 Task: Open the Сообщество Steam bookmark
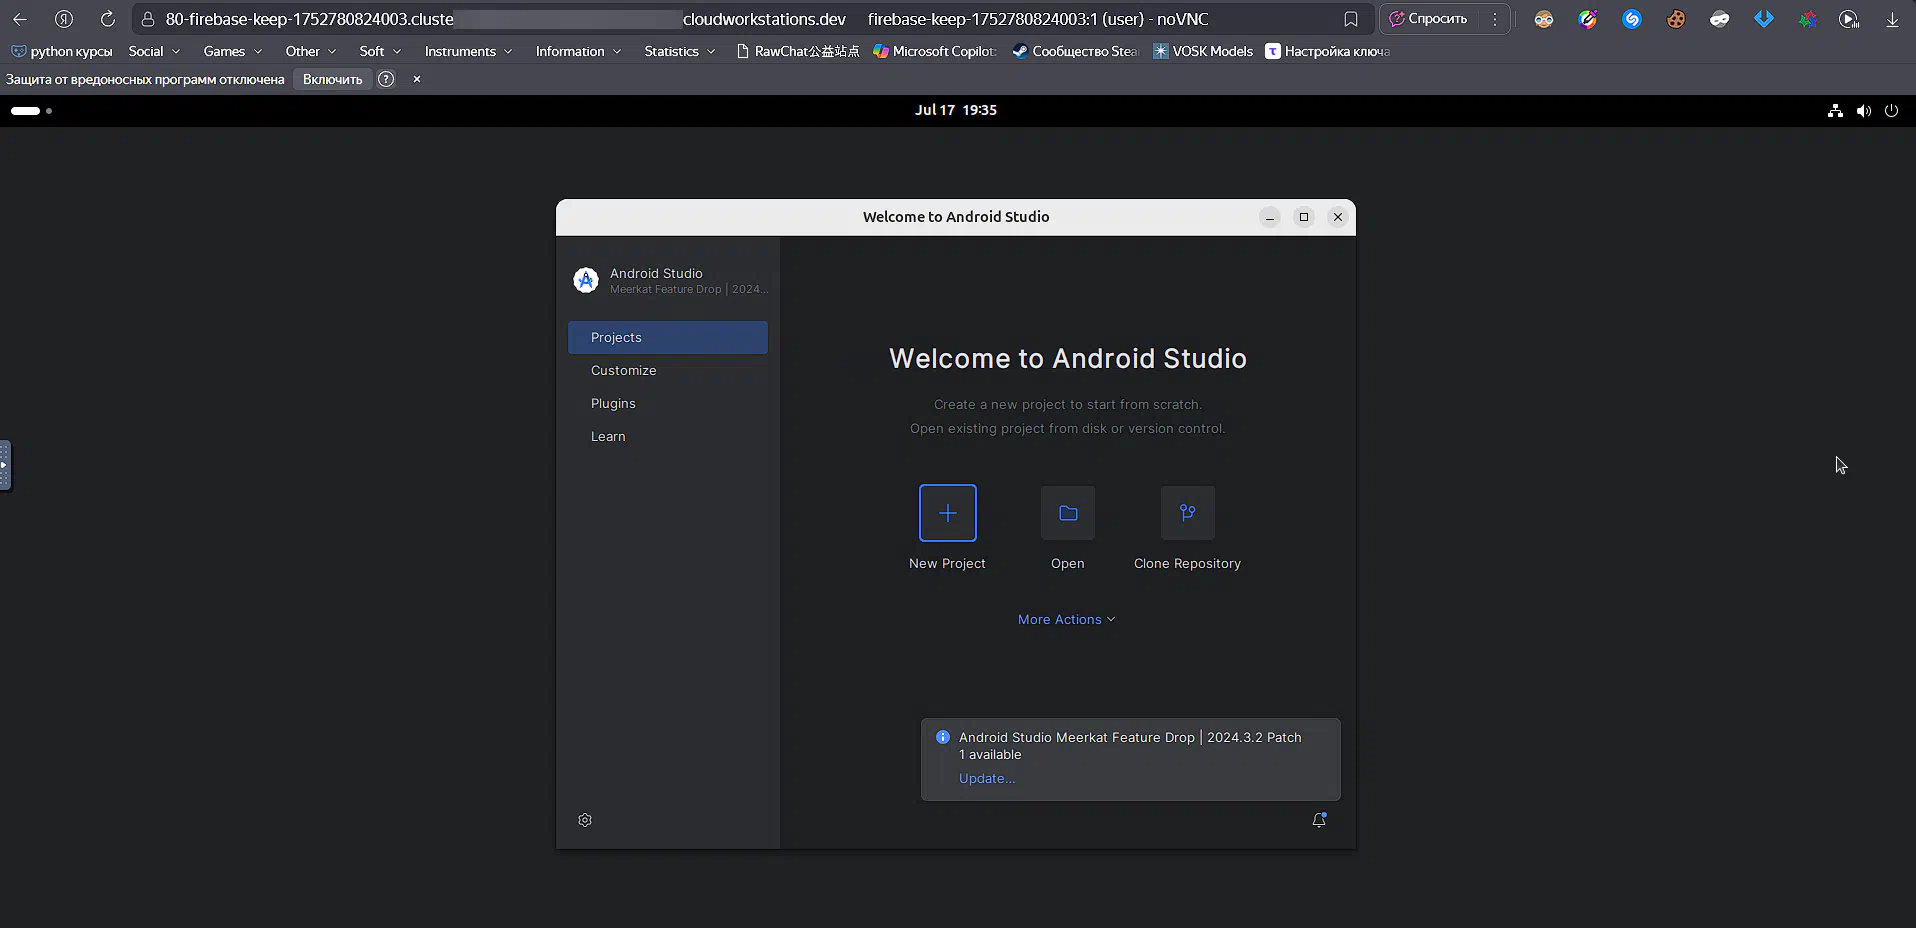point(1075,51)
